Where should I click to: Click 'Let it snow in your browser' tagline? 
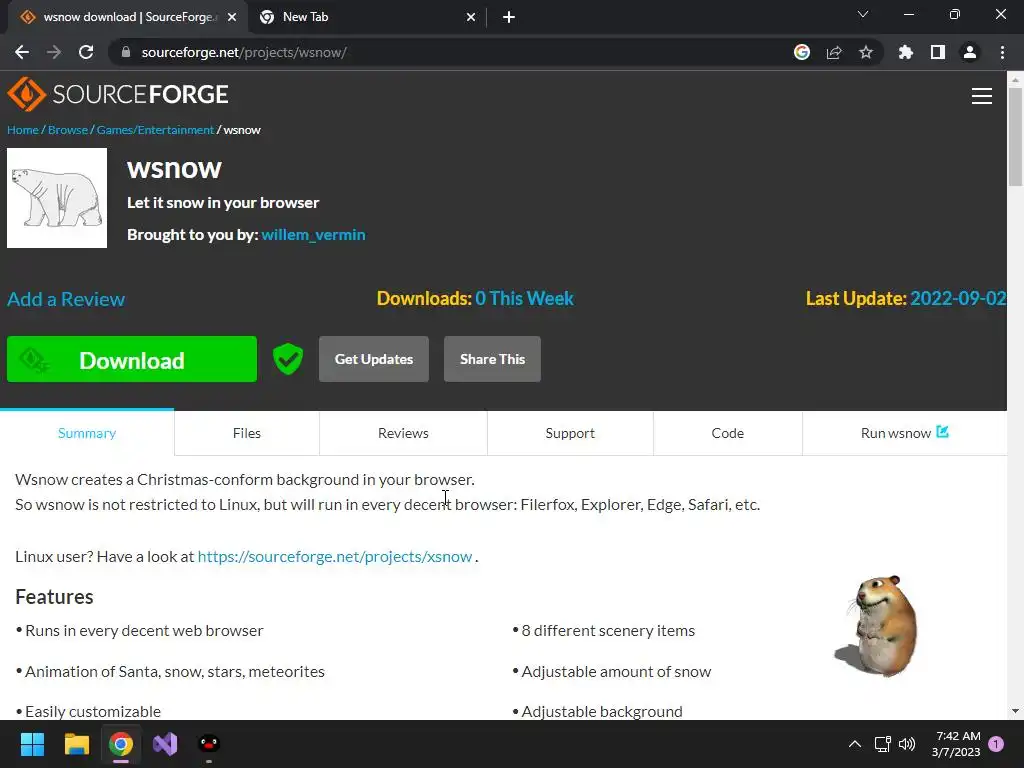click(223, 203)
